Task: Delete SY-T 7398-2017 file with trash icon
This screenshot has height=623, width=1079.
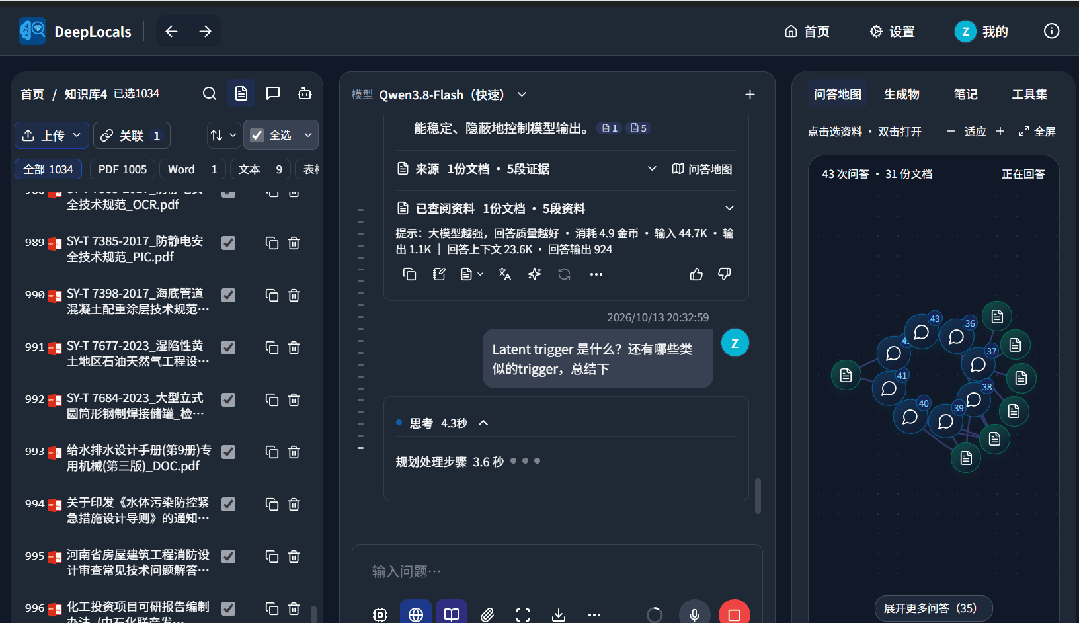Action: pos(294,295)
